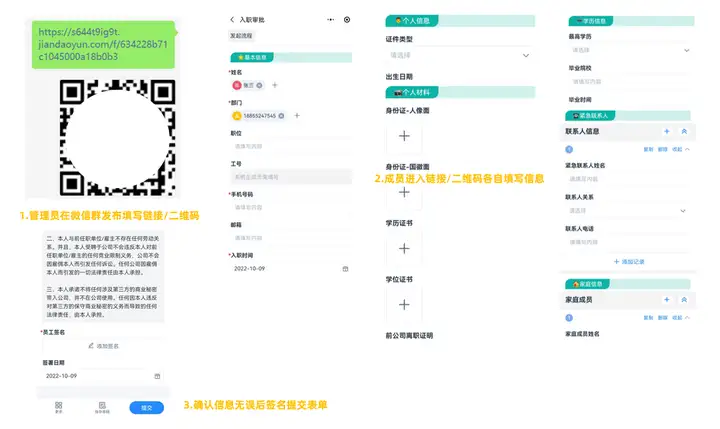
Task: Go back from the 入职审批 screen
Action: click(232, 20)
